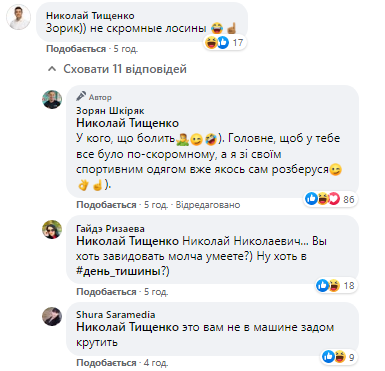View reactions with count 17
This screenshot has width=385, height=371.
[x=225, y=42]
